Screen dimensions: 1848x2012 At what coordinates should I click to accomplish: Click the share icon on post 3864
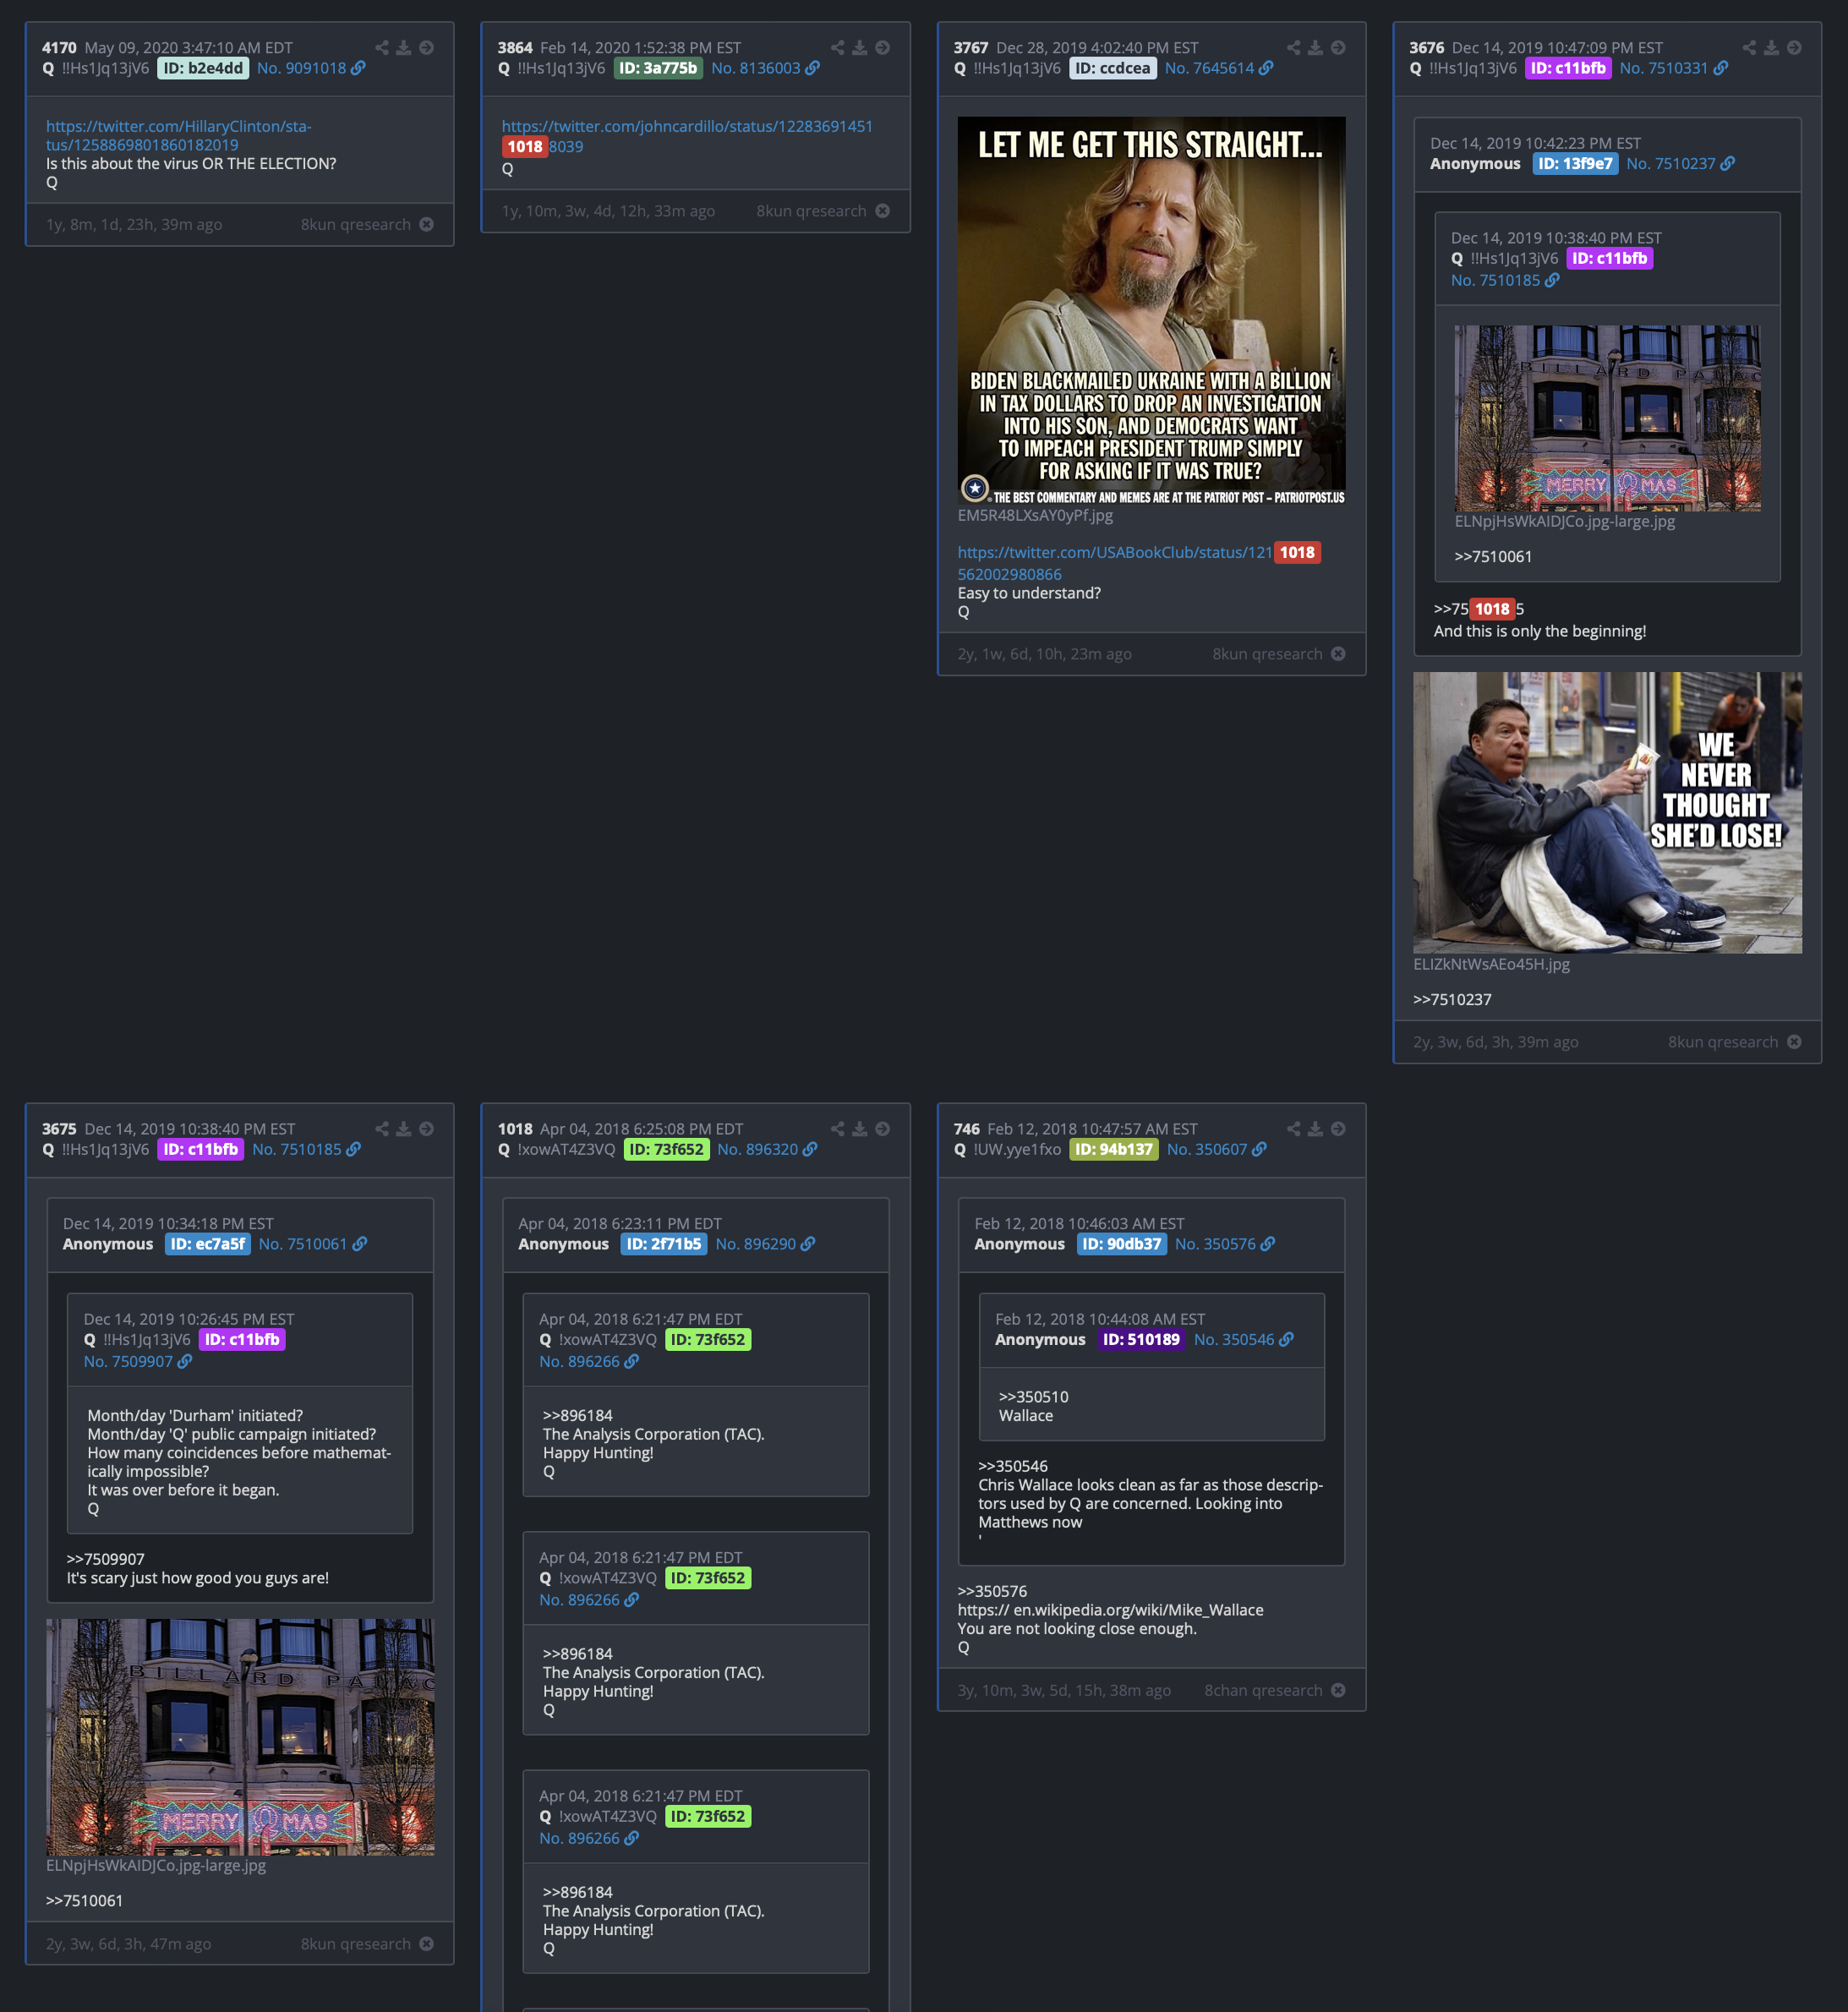838,48
